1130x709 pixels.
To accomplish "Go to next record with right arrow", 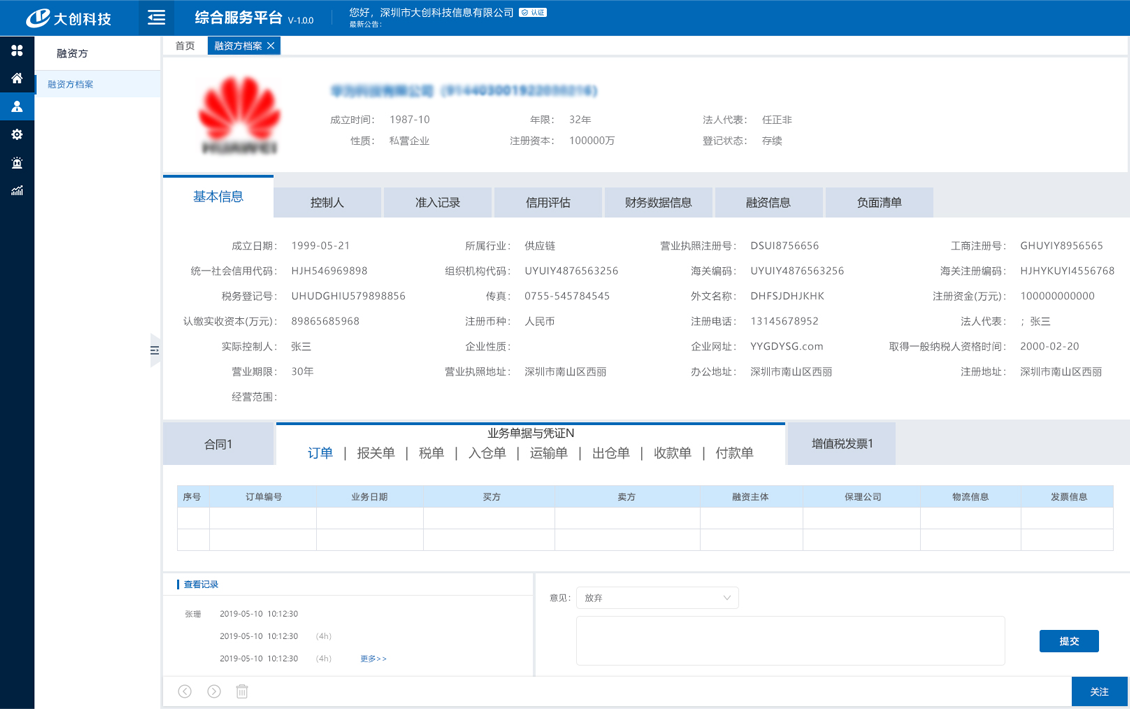I will pyautogui.click(x=214, y=691).
